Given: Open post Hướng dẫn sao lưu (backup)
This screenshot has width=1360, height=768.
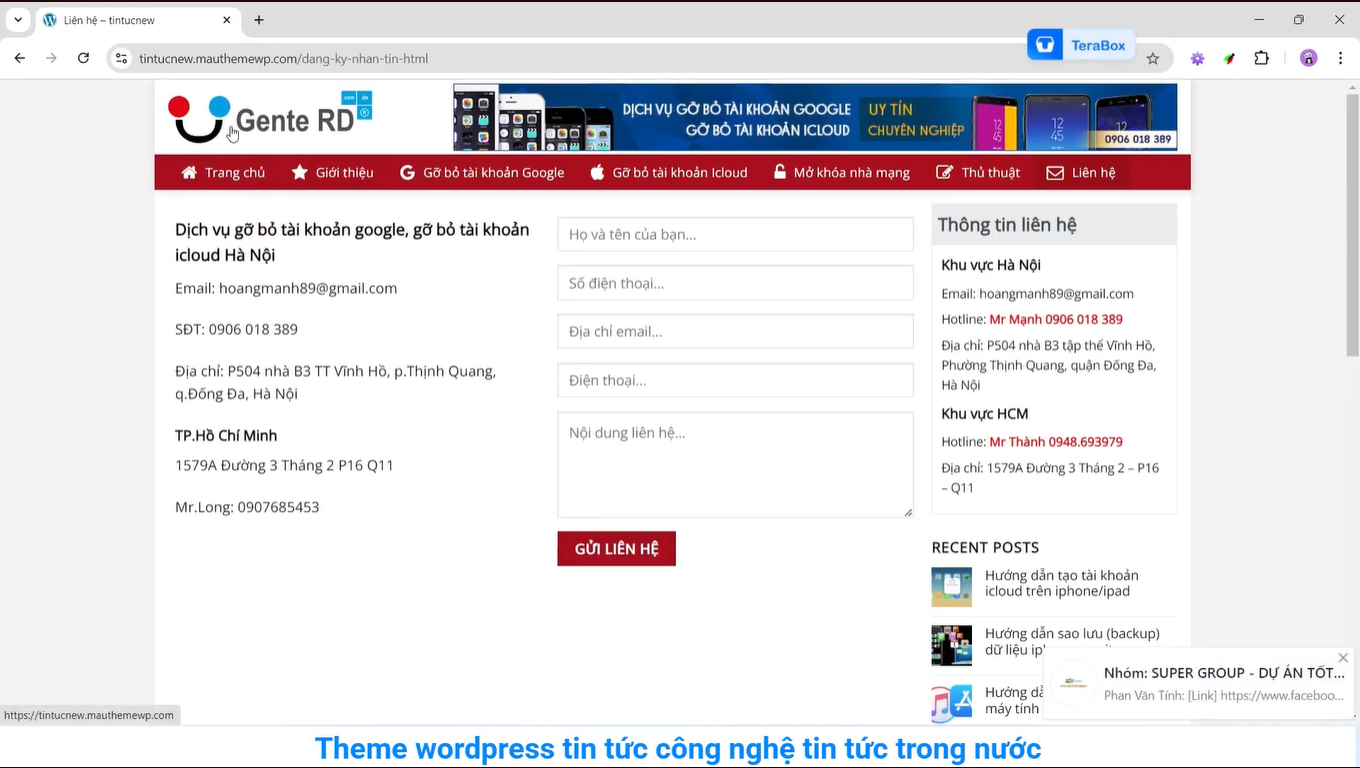Looking at the screenshot, I should tap(1072, 641).
